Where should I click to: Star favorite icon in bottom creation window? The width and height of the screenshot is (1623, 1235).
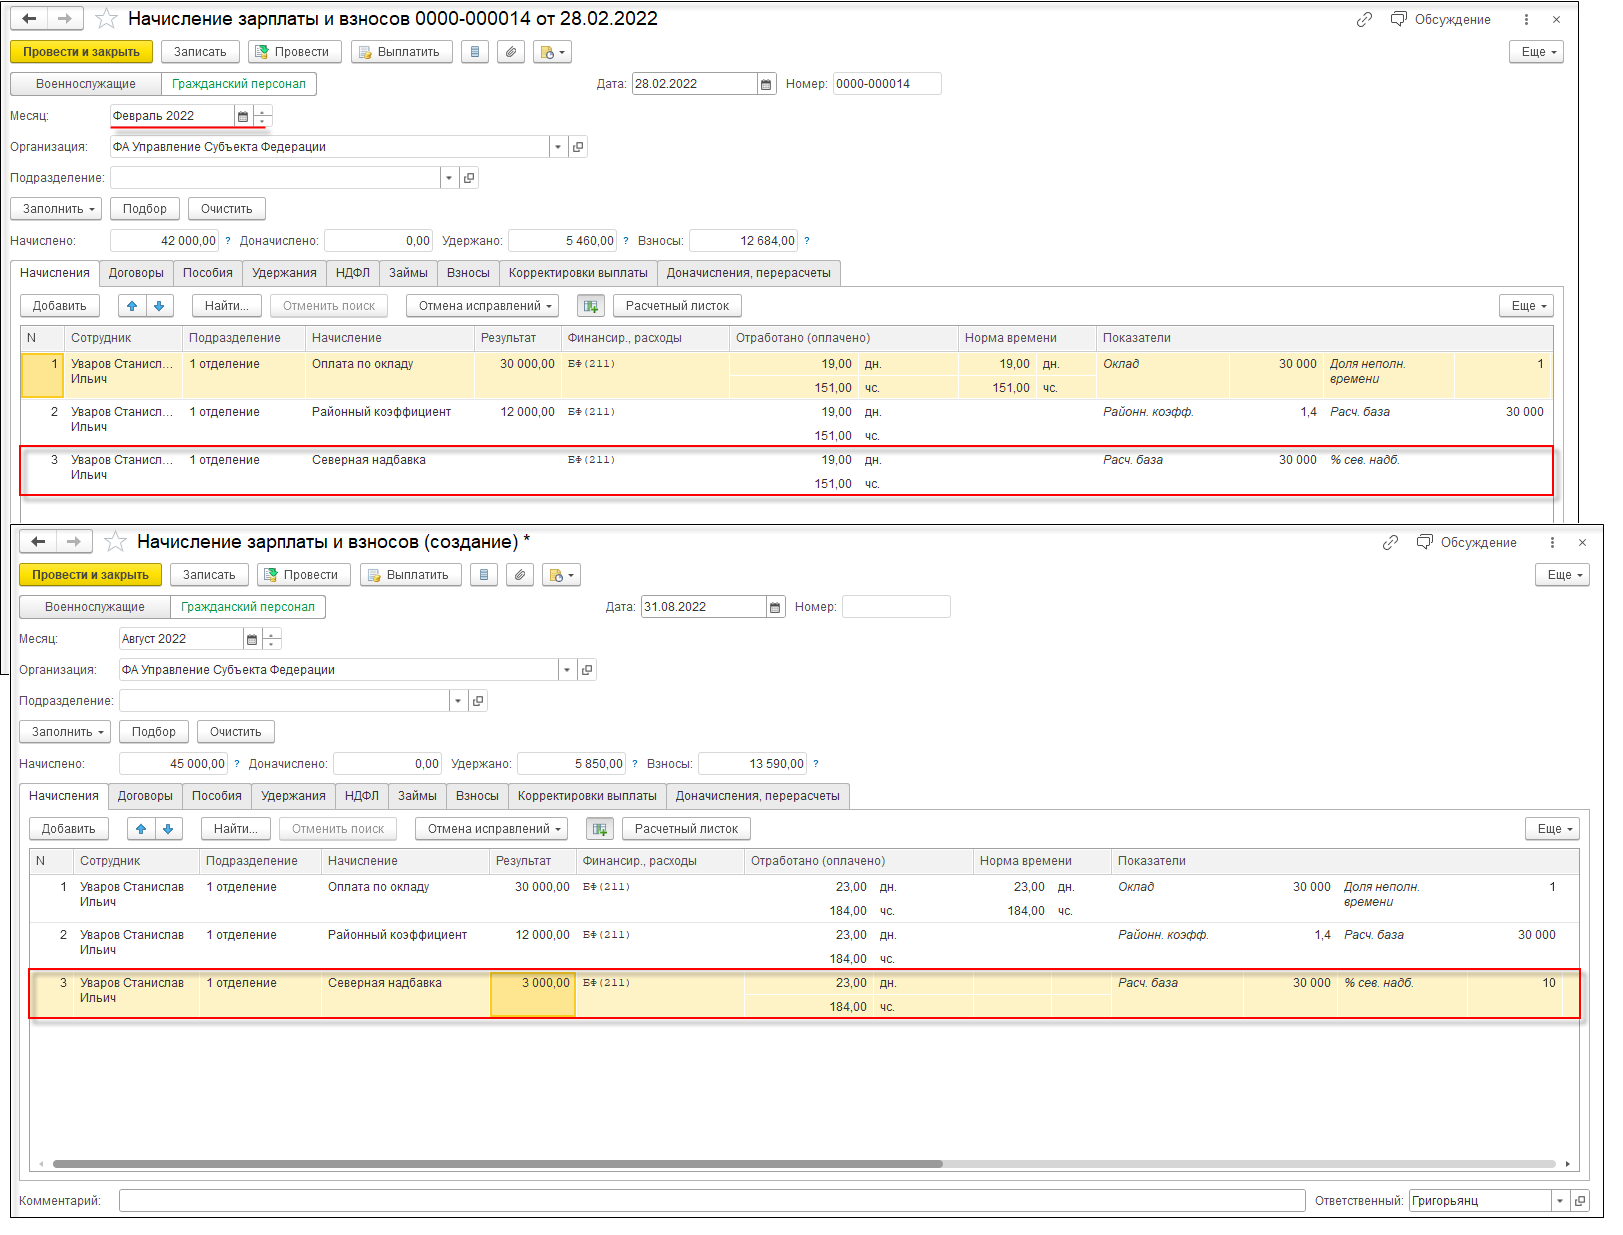coord(115,542)
